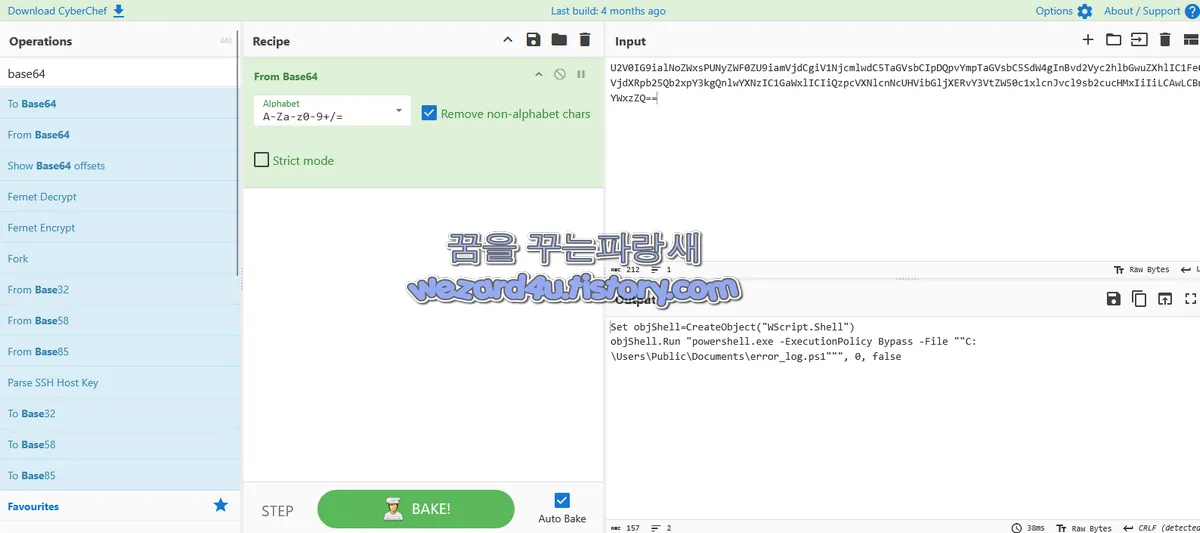The height and width of the screenshot is (533, 1200).
Task: Replace input with output icon
Action: point(1165,298)
